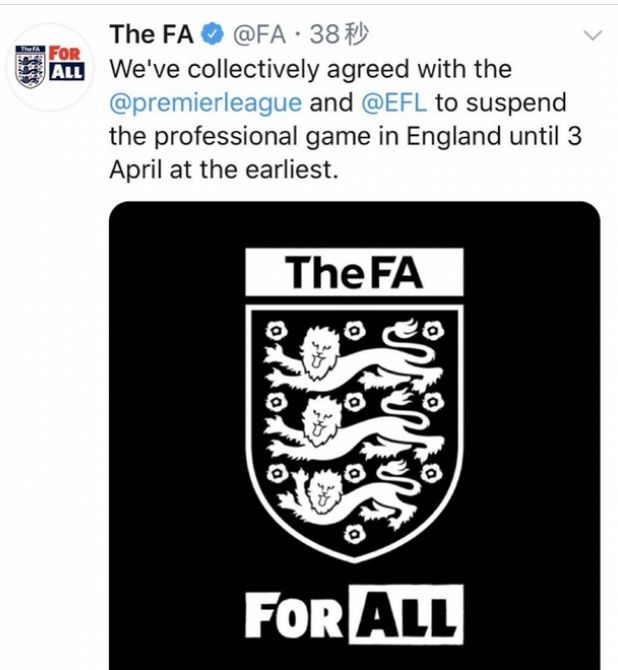Click the white FOR text in image
The width and height of the screenshot is (618, 670).
click(294, 615)
